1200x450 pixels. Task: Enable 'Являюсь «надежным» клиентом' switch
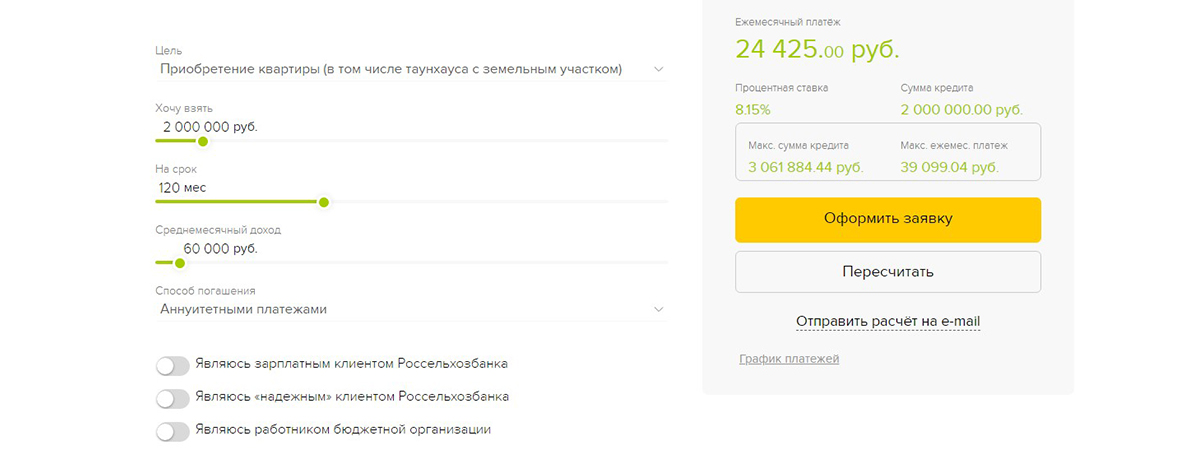(x=172, y=398)
